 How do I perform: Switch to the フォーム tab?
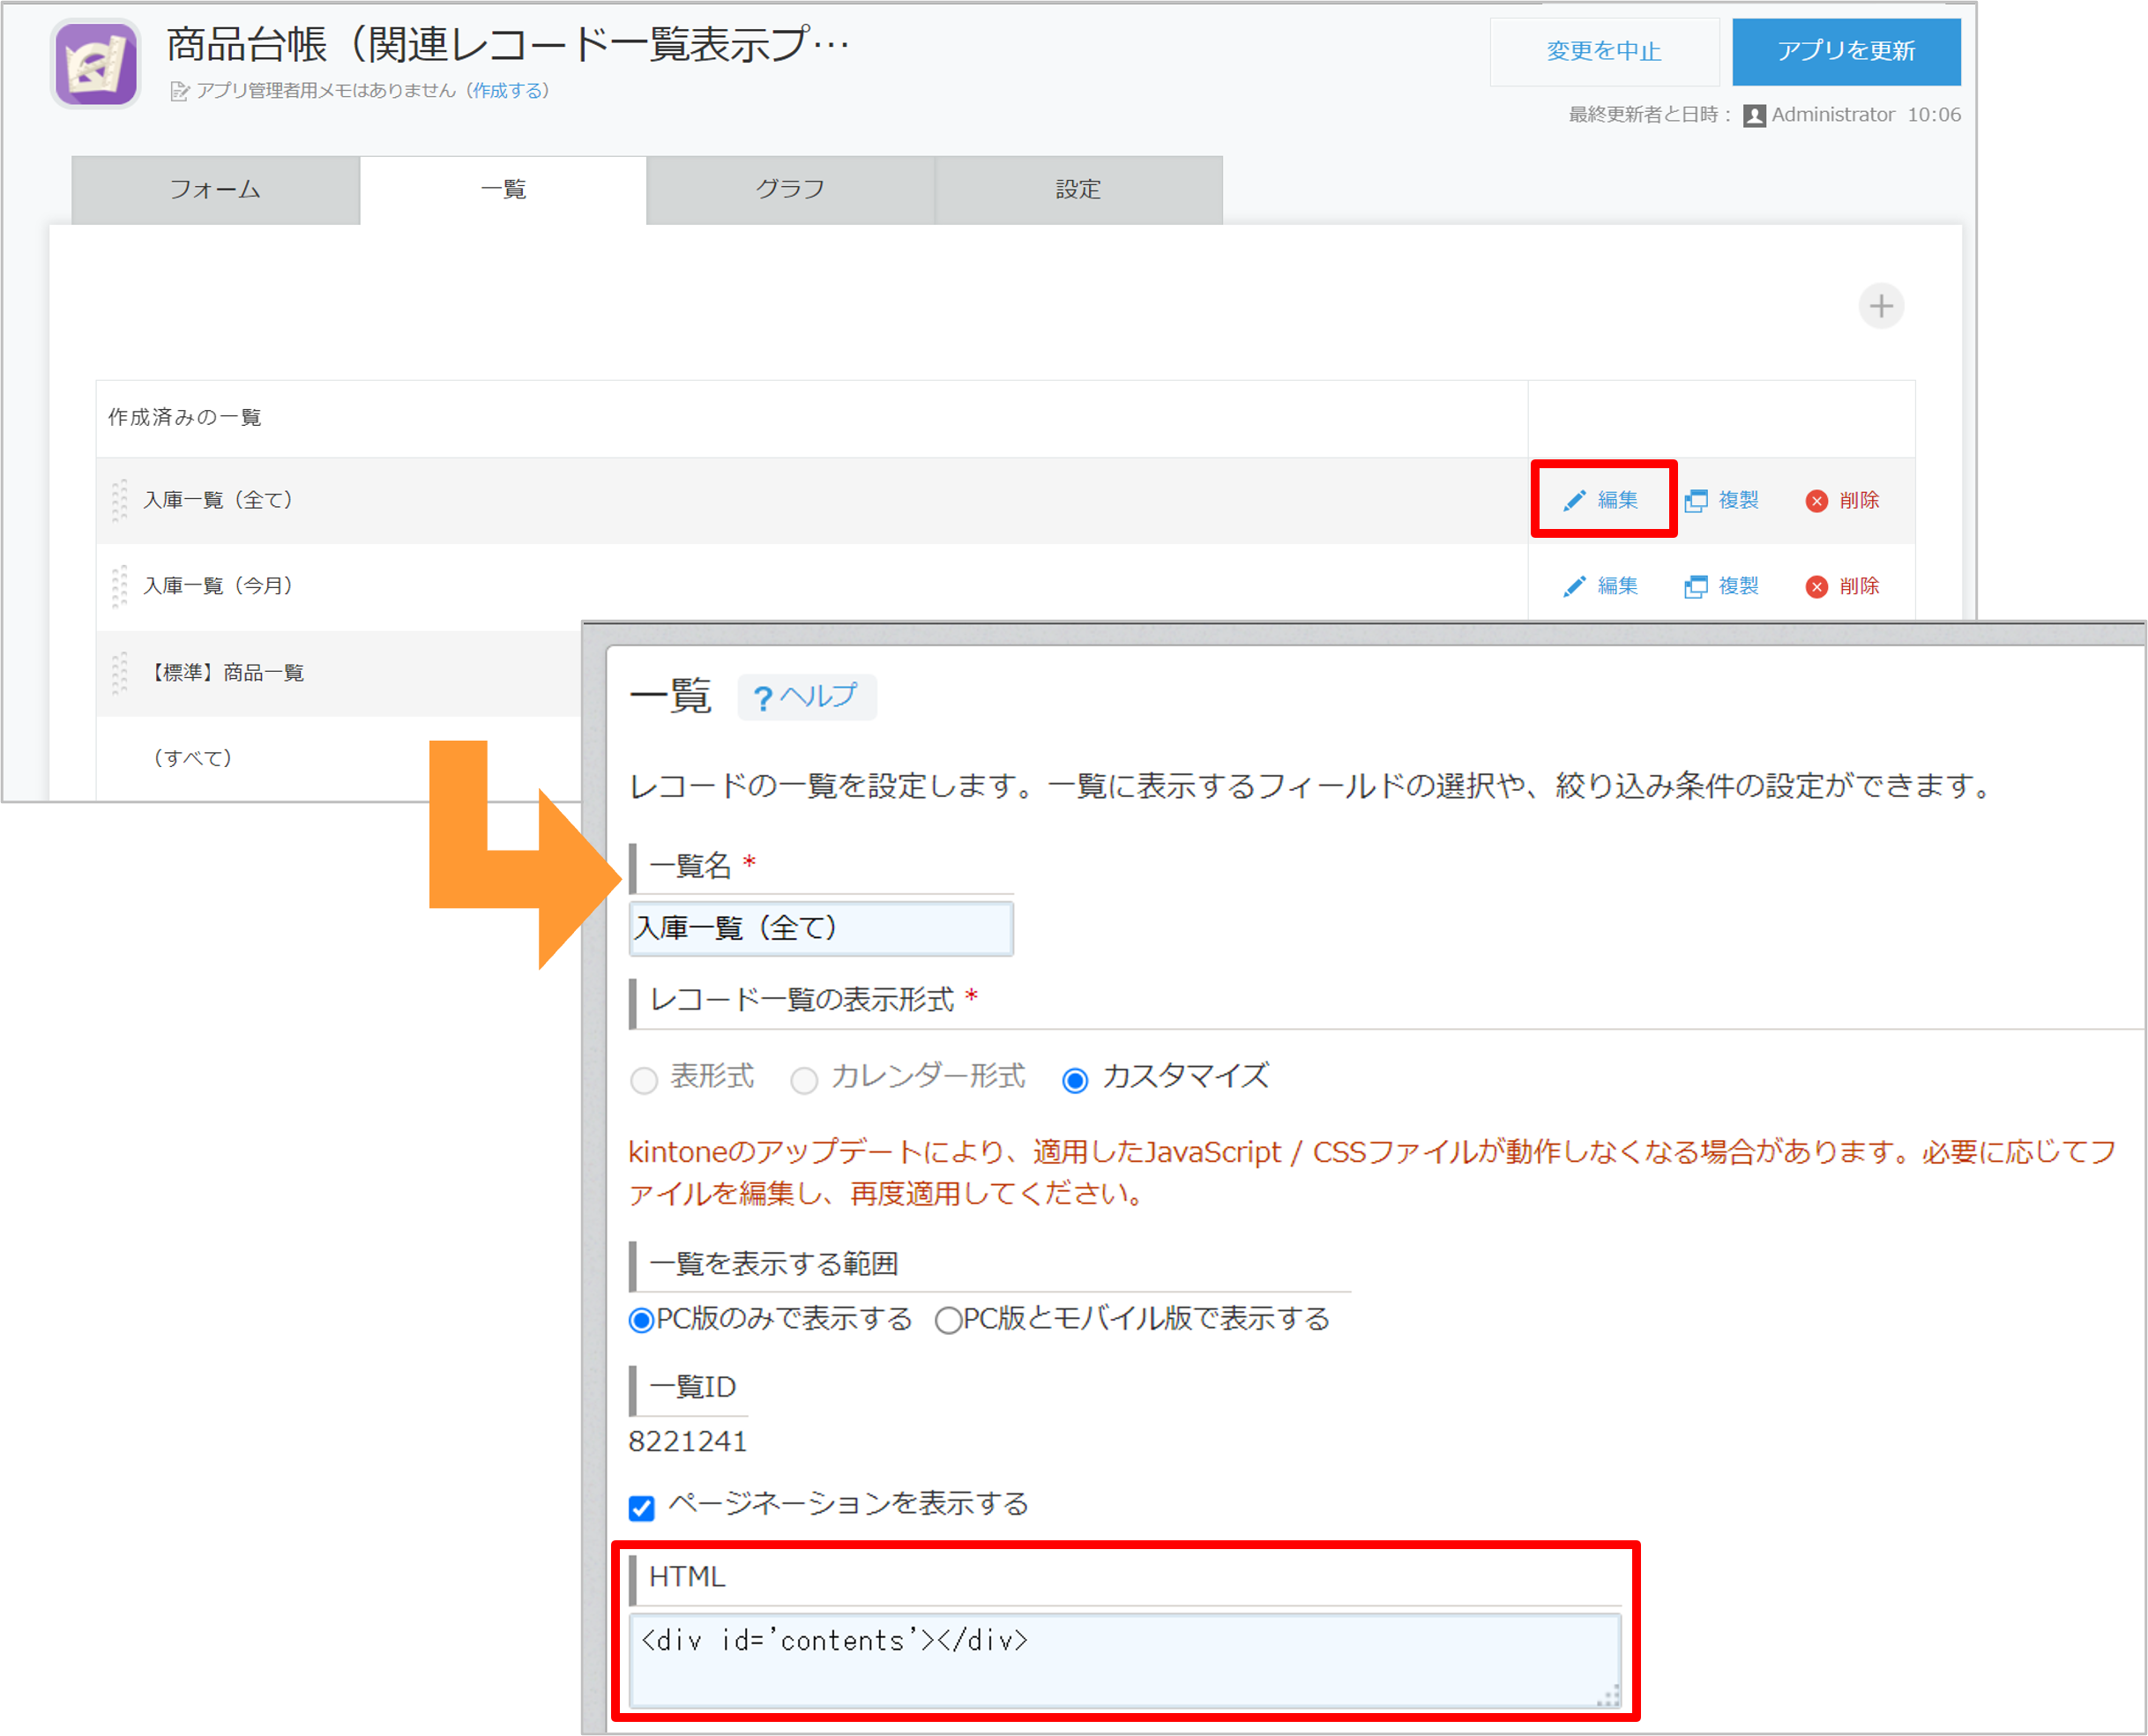pos(216,190)
